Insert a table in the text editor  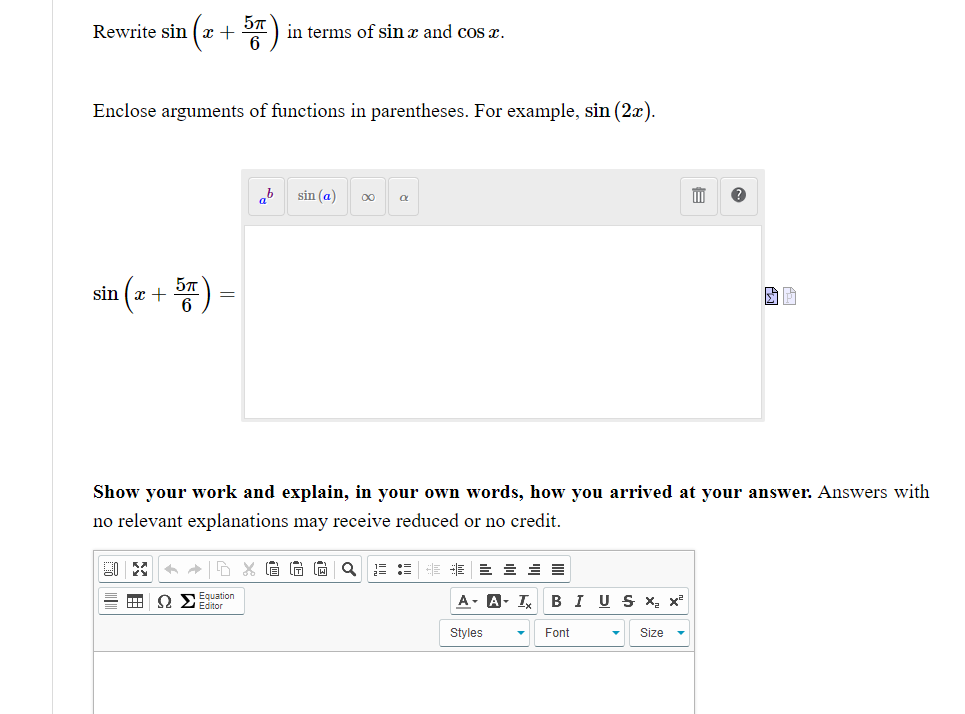pos(135,602)
